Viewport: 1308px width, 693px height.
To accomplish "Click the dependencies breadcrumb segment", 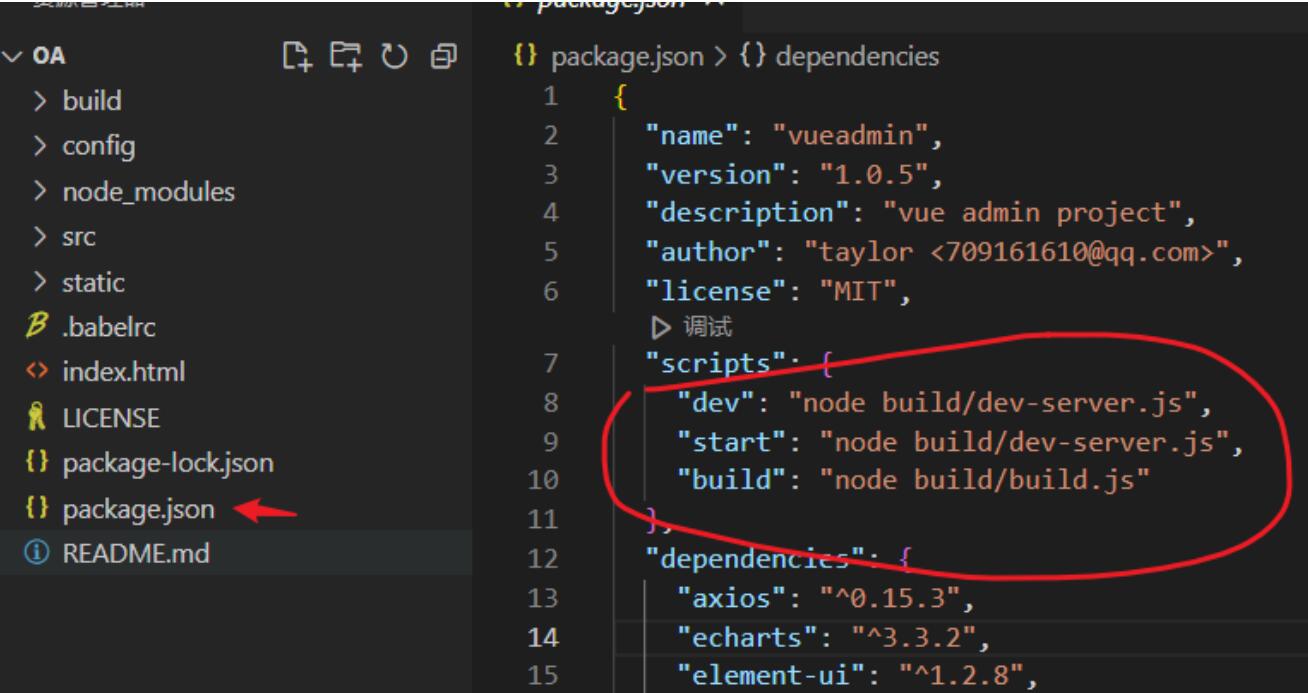I will 856,57.
